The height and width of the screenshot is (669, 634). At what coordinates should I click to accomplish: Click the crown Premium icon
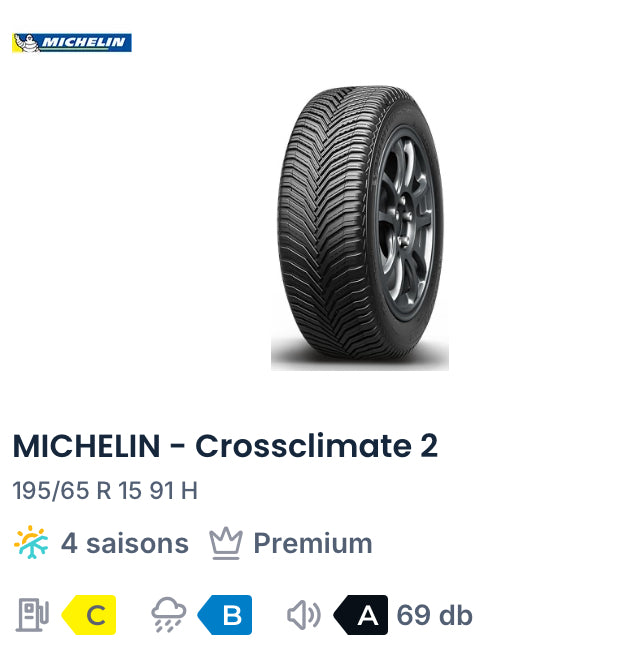(226, 543)
